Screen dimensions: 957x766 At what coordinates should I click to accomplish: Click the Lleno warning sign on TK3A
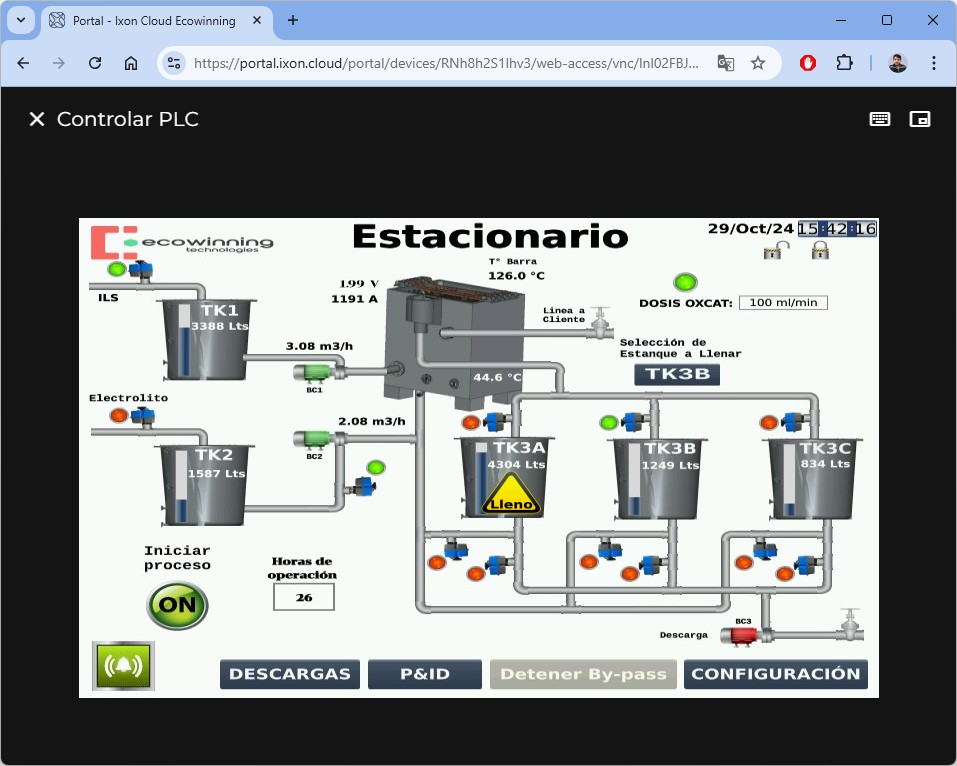pyautogui.click(x=511, y=497)
